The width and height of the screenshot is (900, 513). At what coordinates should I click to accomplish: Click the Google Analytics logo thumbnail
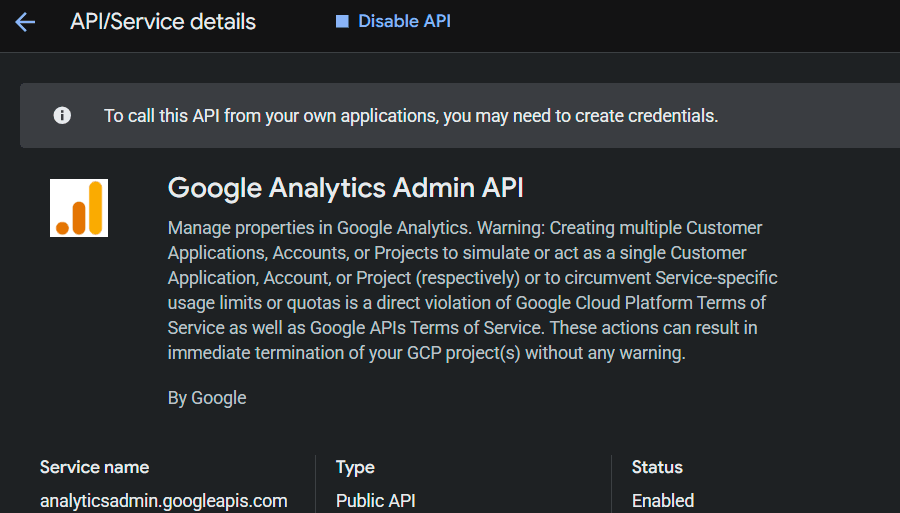click(79, 208)
